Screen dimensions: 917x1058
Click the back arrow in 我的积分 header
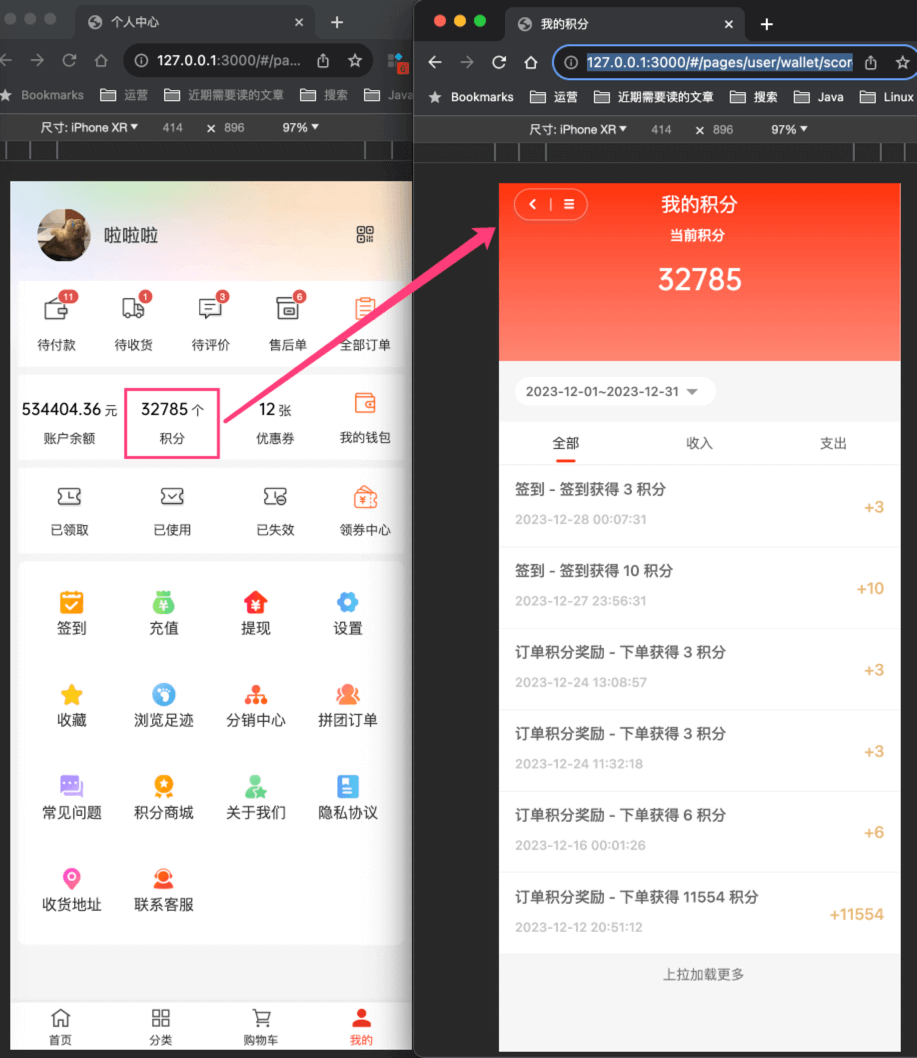533,204
